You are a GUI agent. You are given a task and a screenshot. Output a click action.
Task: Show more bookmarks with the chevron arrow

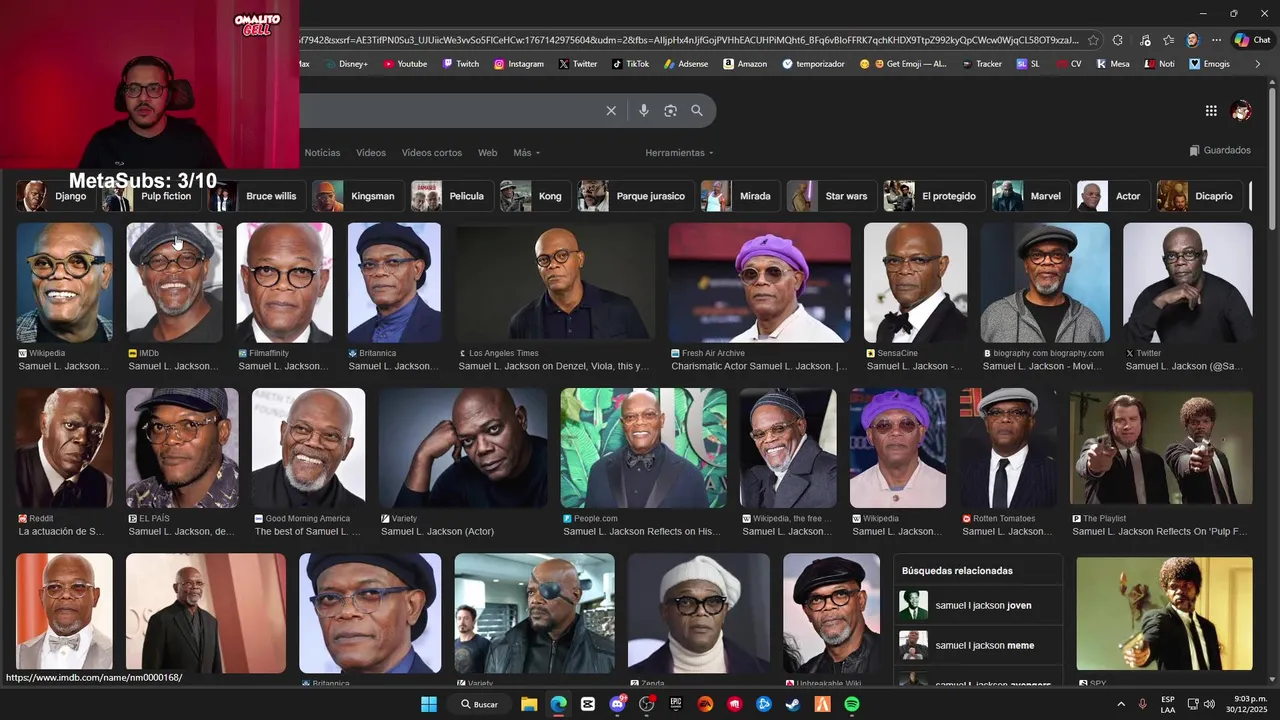coord(1258,64)
